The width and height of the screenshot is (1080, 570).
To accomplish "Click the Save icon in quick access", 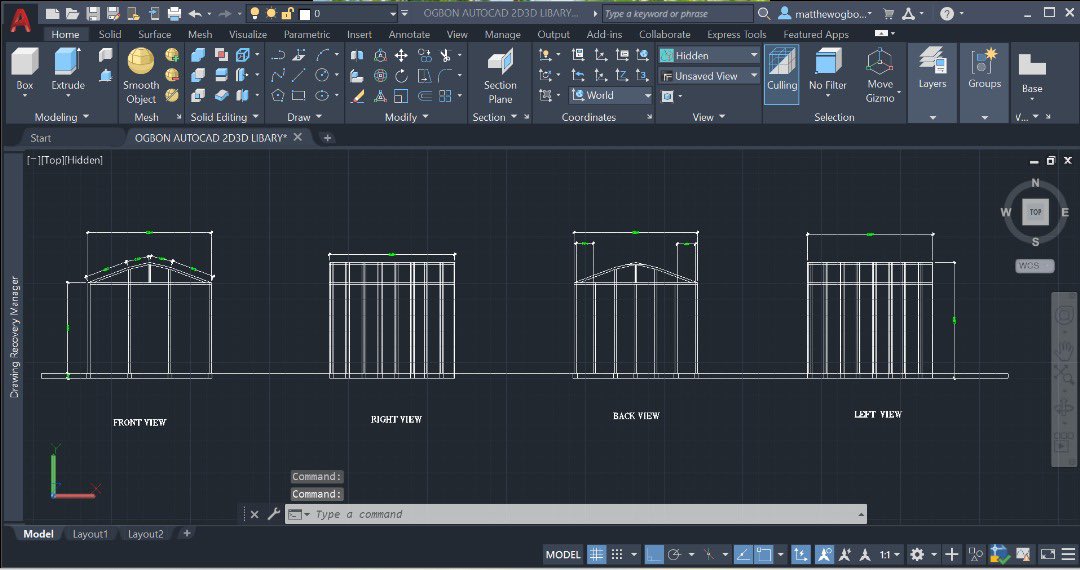I will coord(93,13).
